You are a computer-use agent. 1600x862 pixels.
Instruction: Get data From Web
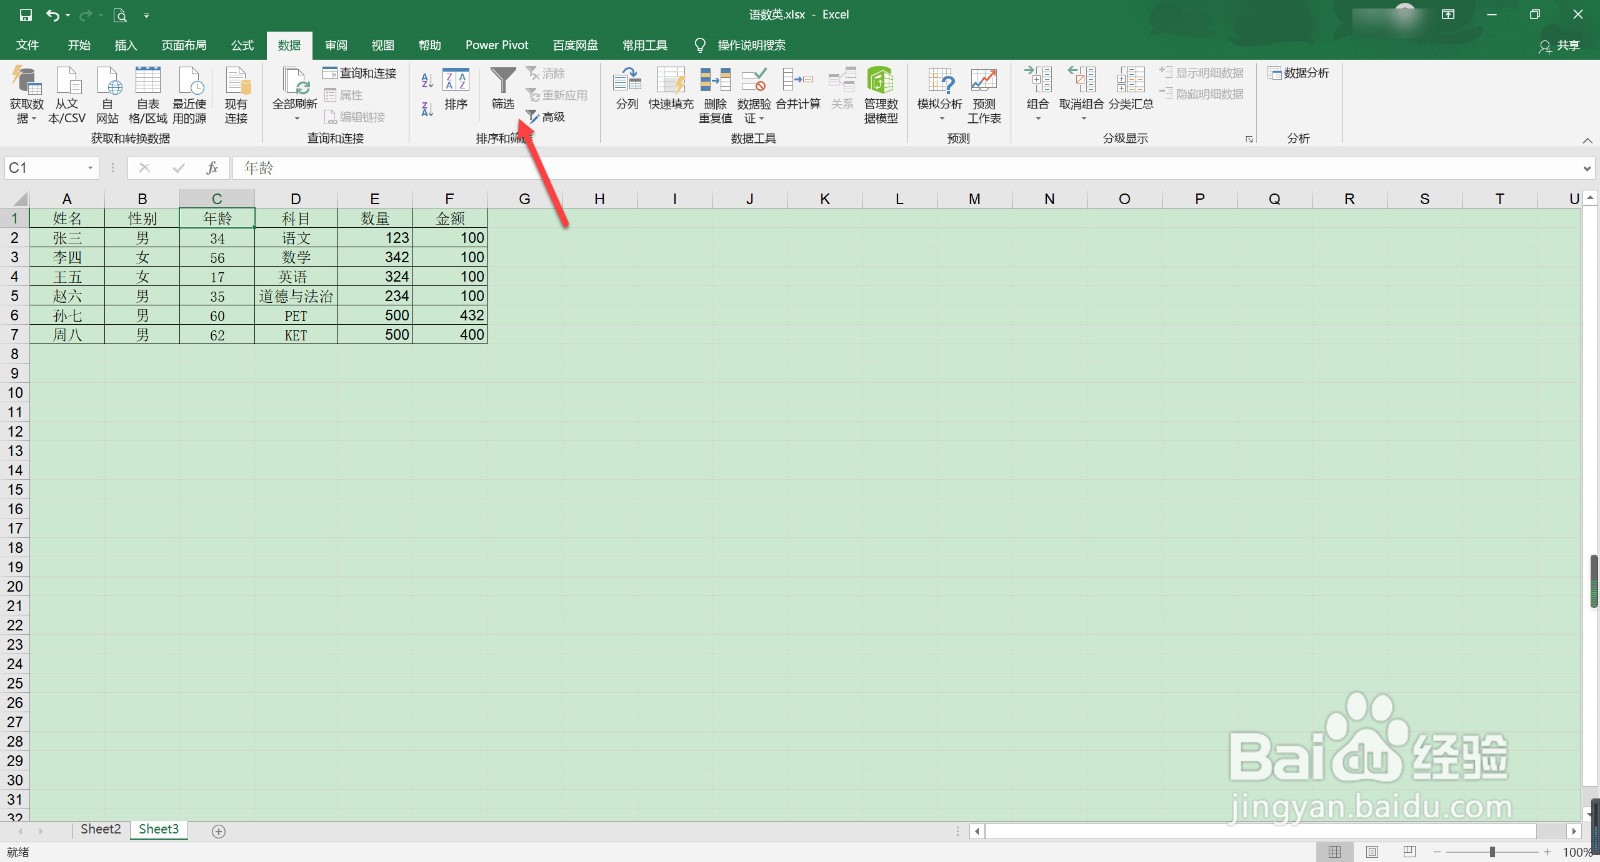(108, 95)
